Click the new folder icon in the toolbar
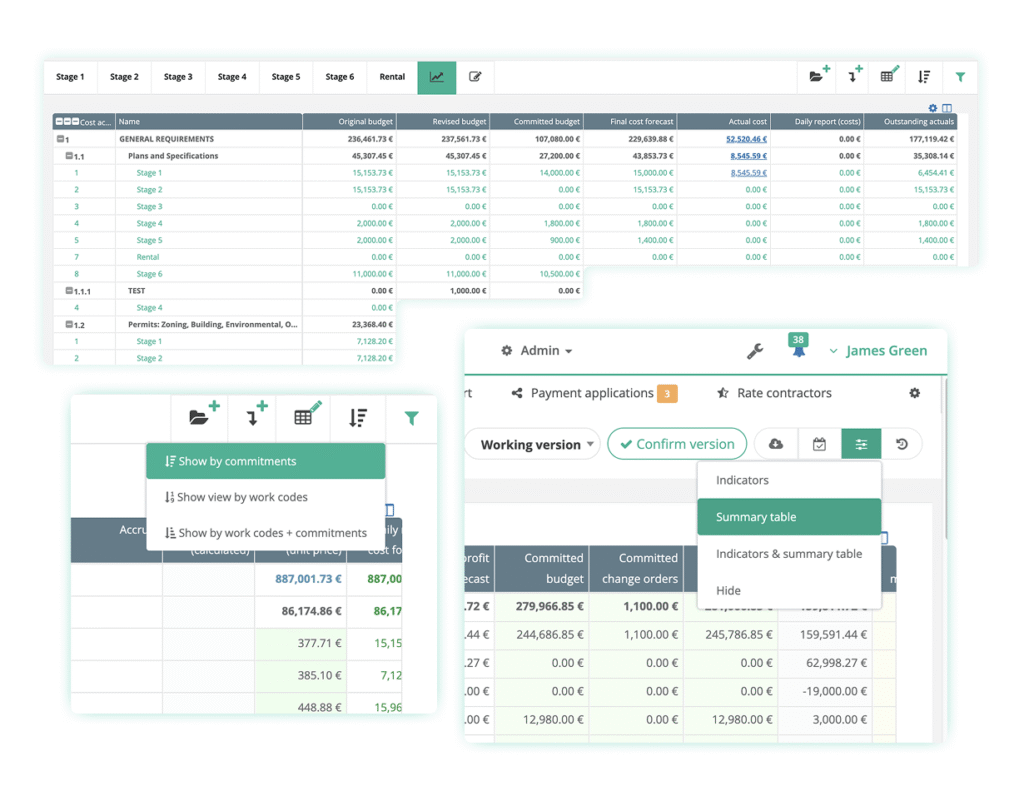Screen dimensions: 1024x801 818,76
